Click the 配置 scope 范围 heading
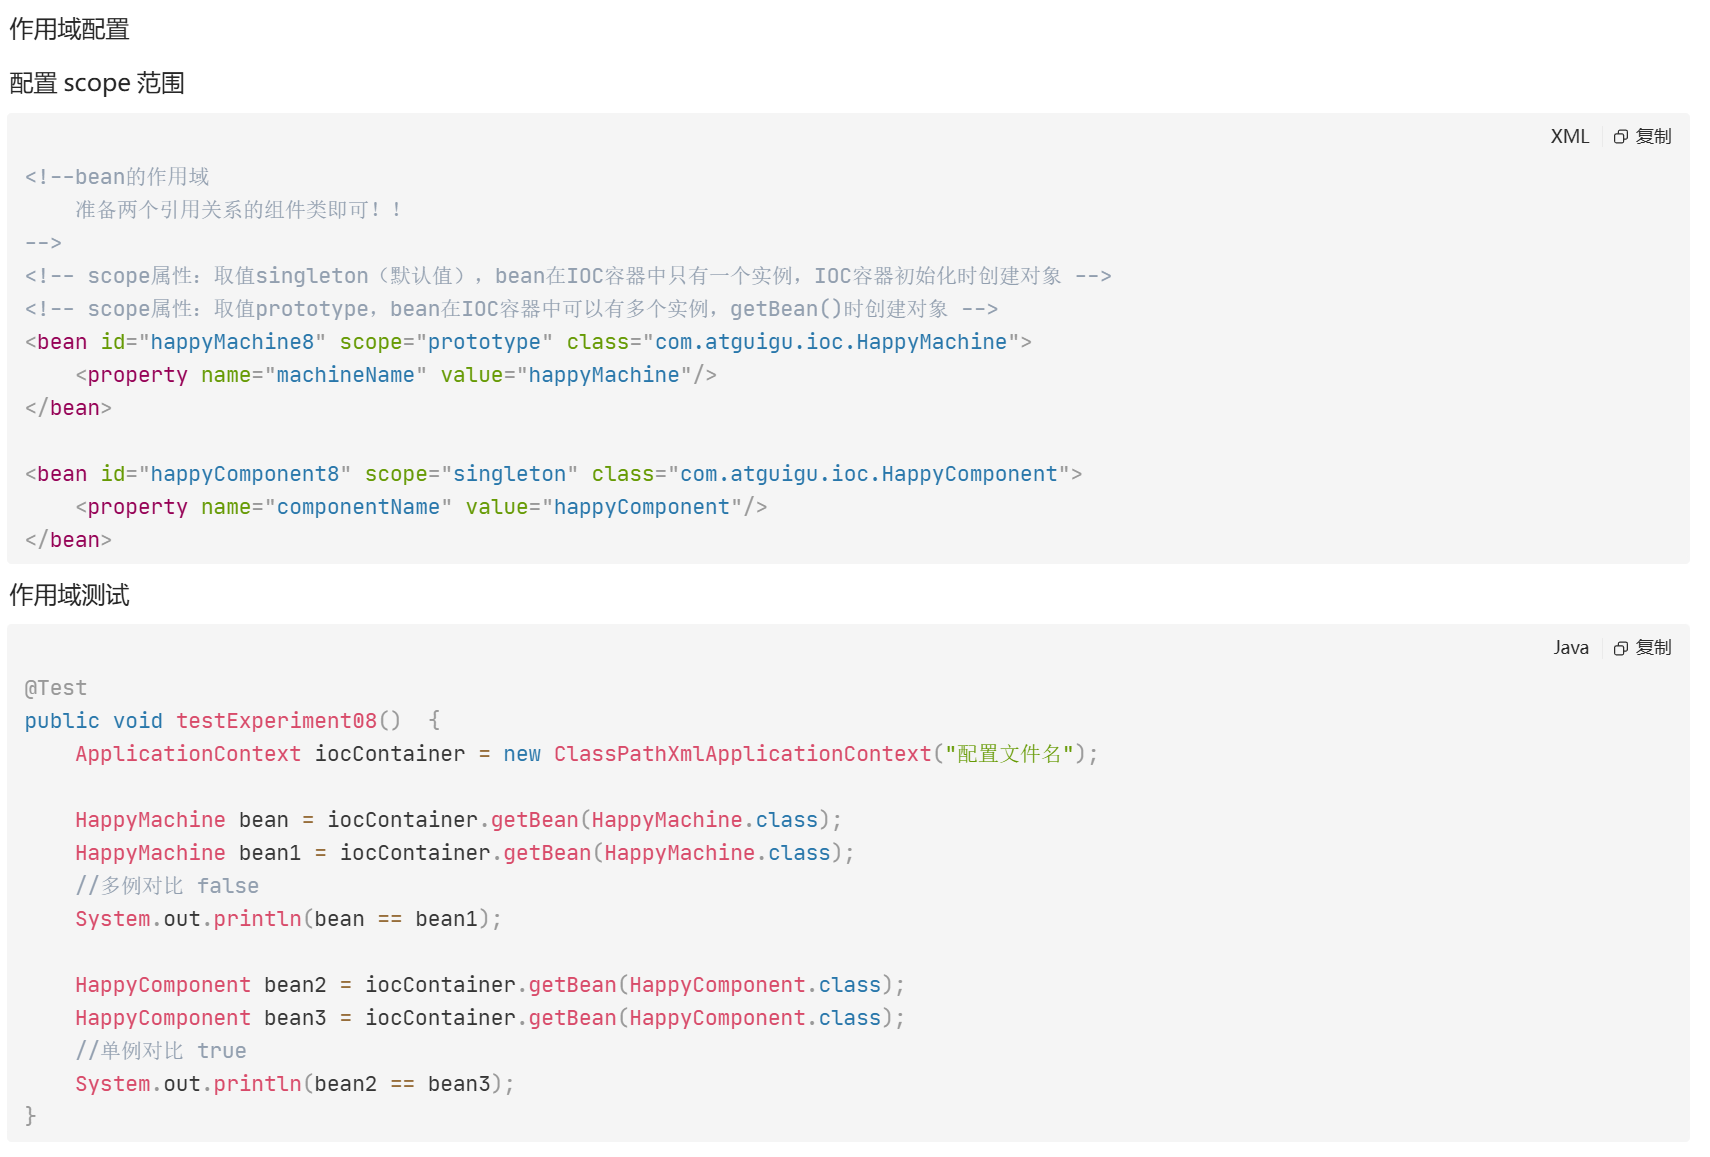Viewport: 1710px width, 1157px height. click(x=97, y=83)
